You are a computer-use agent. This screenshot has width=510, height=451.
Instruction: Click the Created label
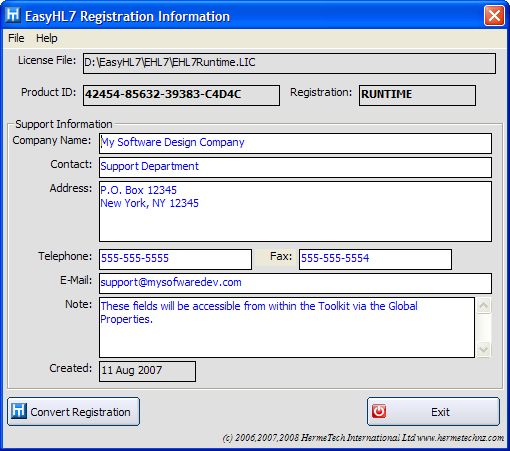click(x=71, y=368)
